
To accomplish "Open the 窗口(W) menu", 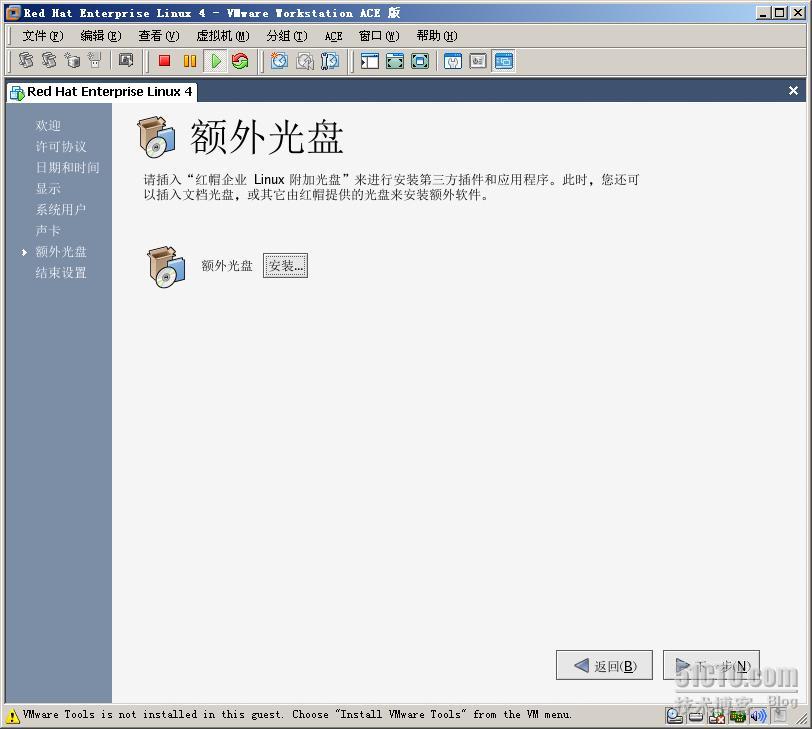I will click(379, 36).
